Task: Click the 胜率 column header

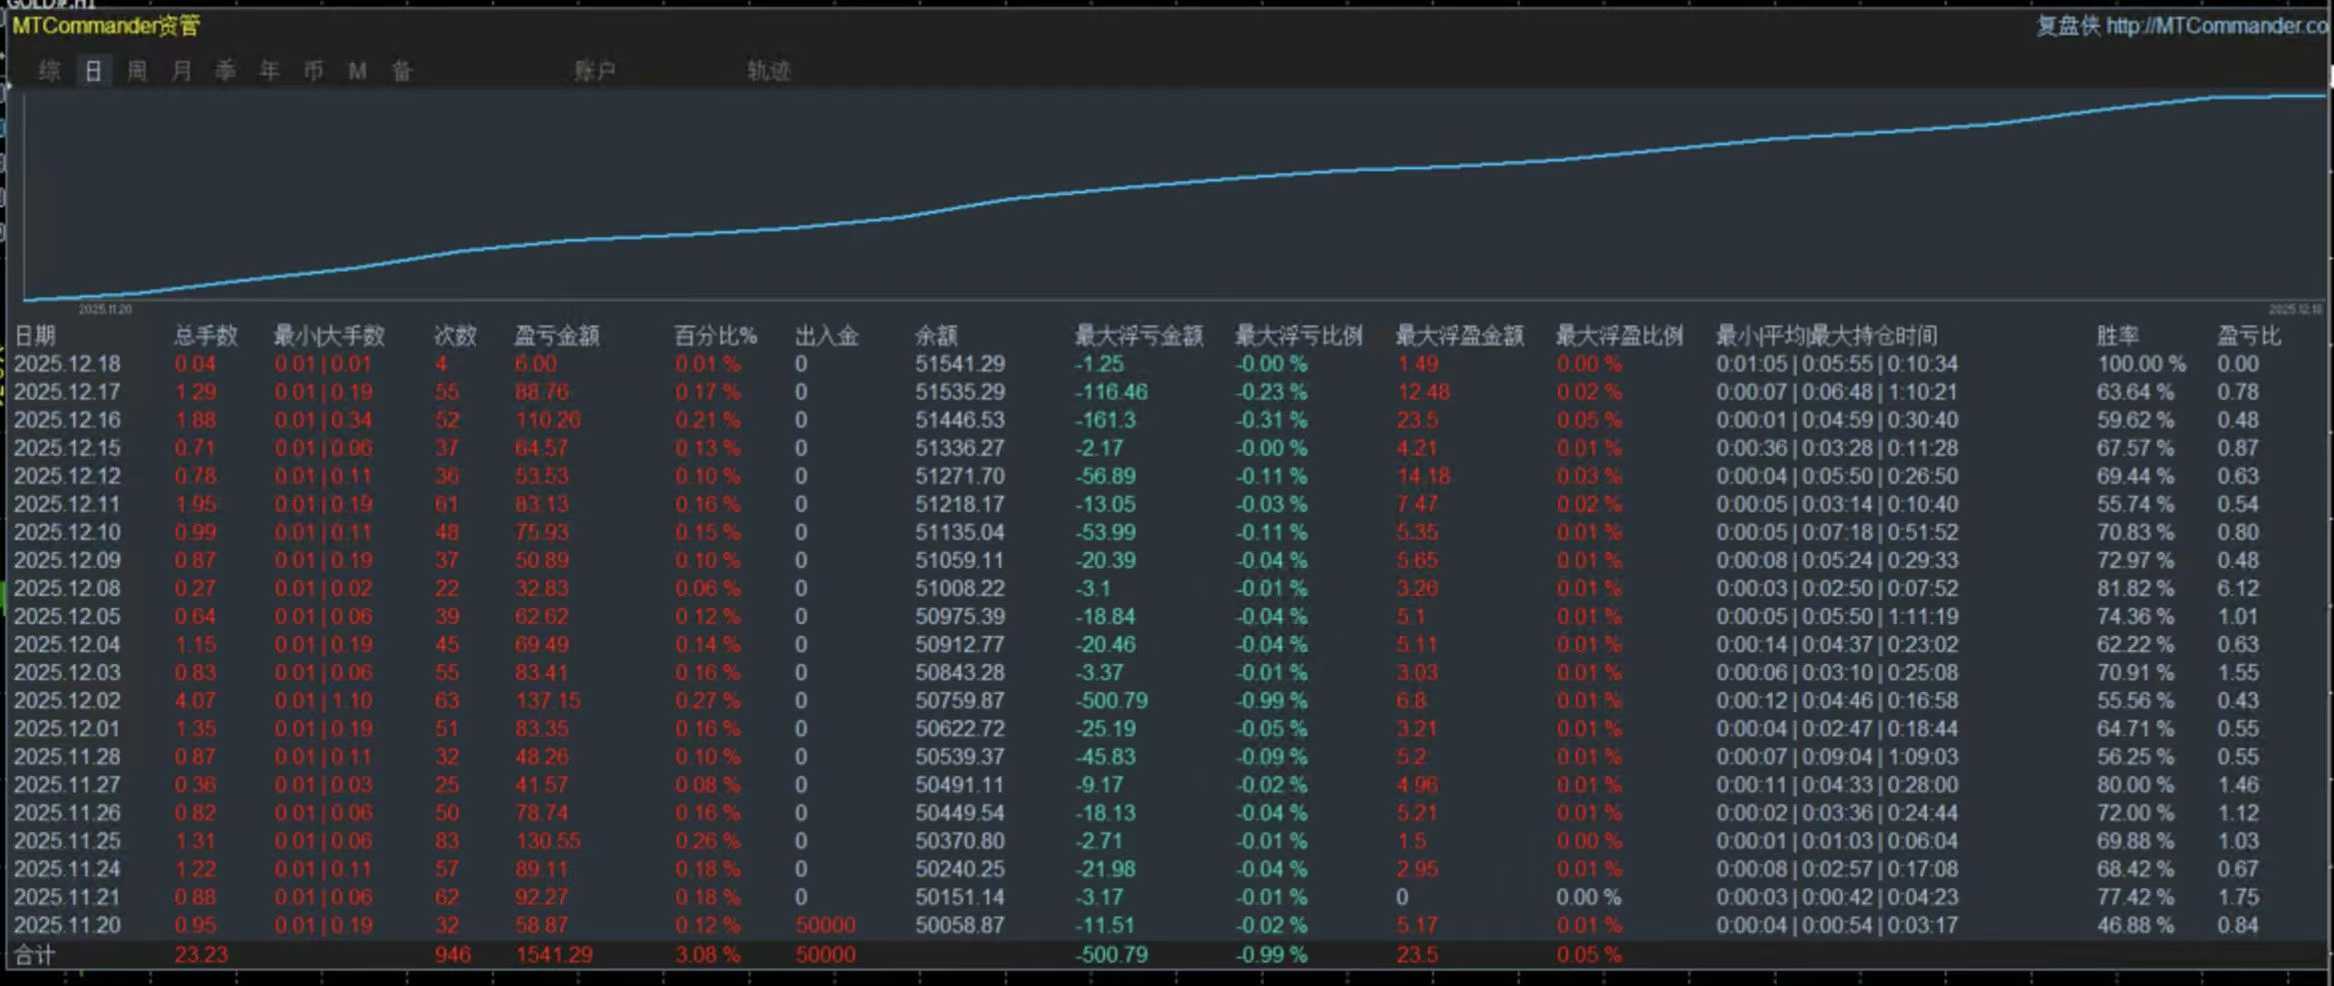Action: tap(2118, 336)
